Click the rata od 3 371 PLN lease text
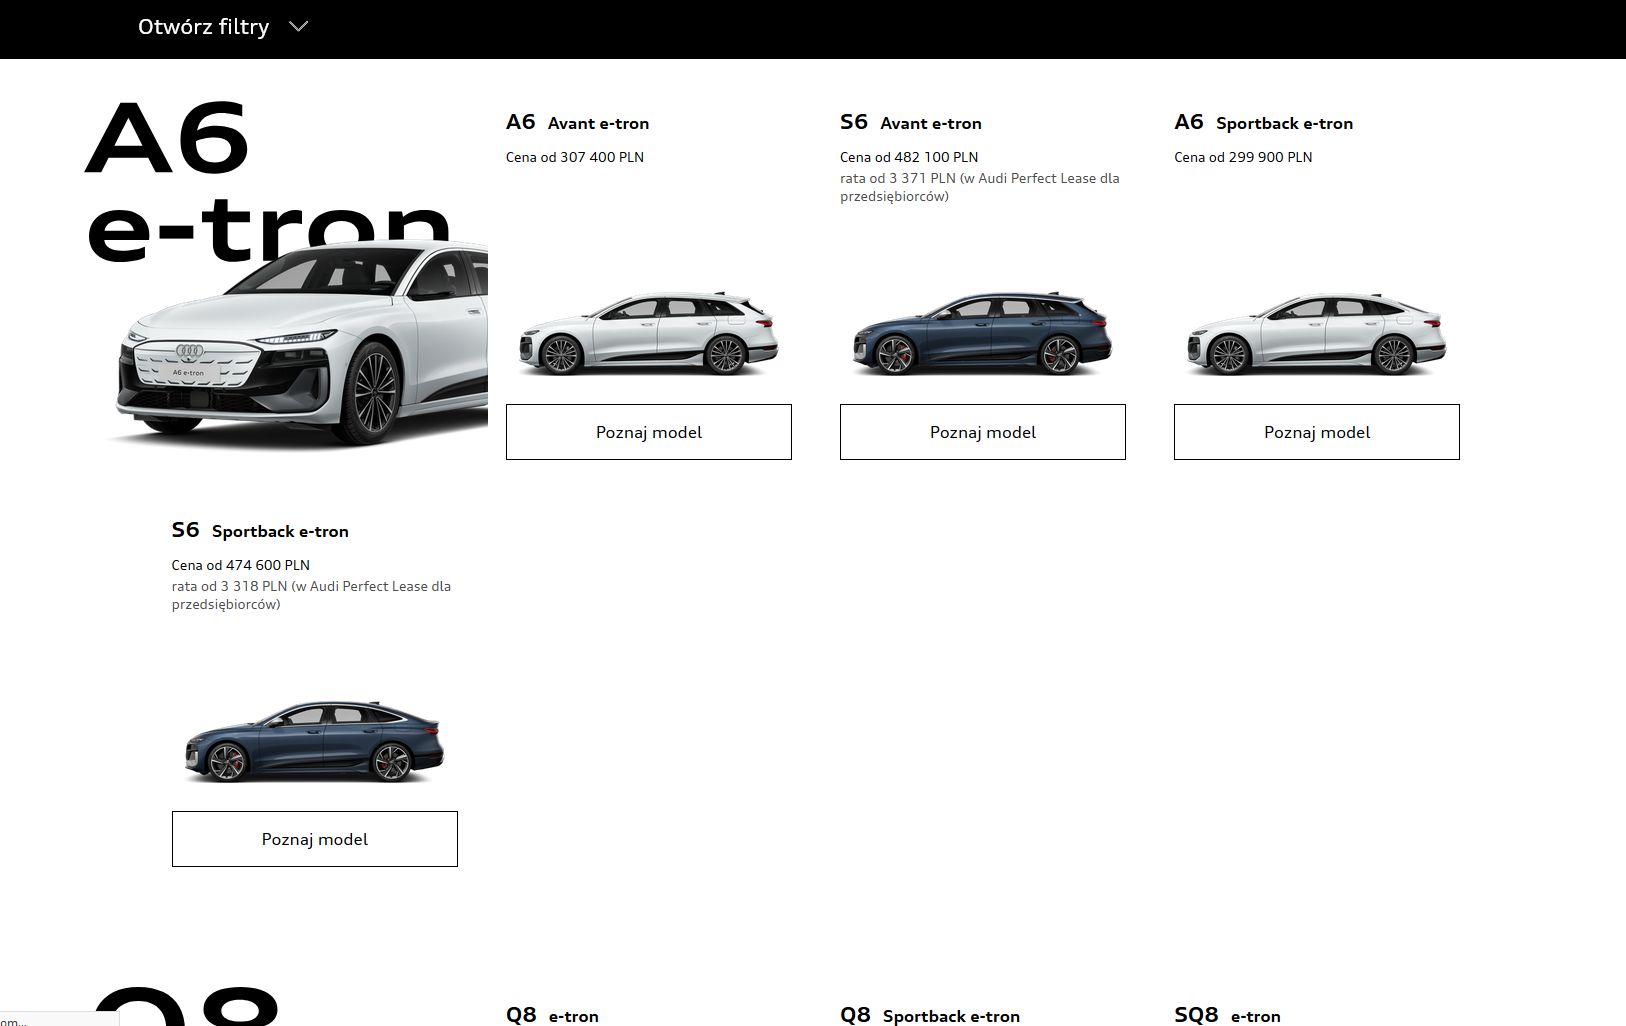The image size is (1626, 1026). (980, 187)
